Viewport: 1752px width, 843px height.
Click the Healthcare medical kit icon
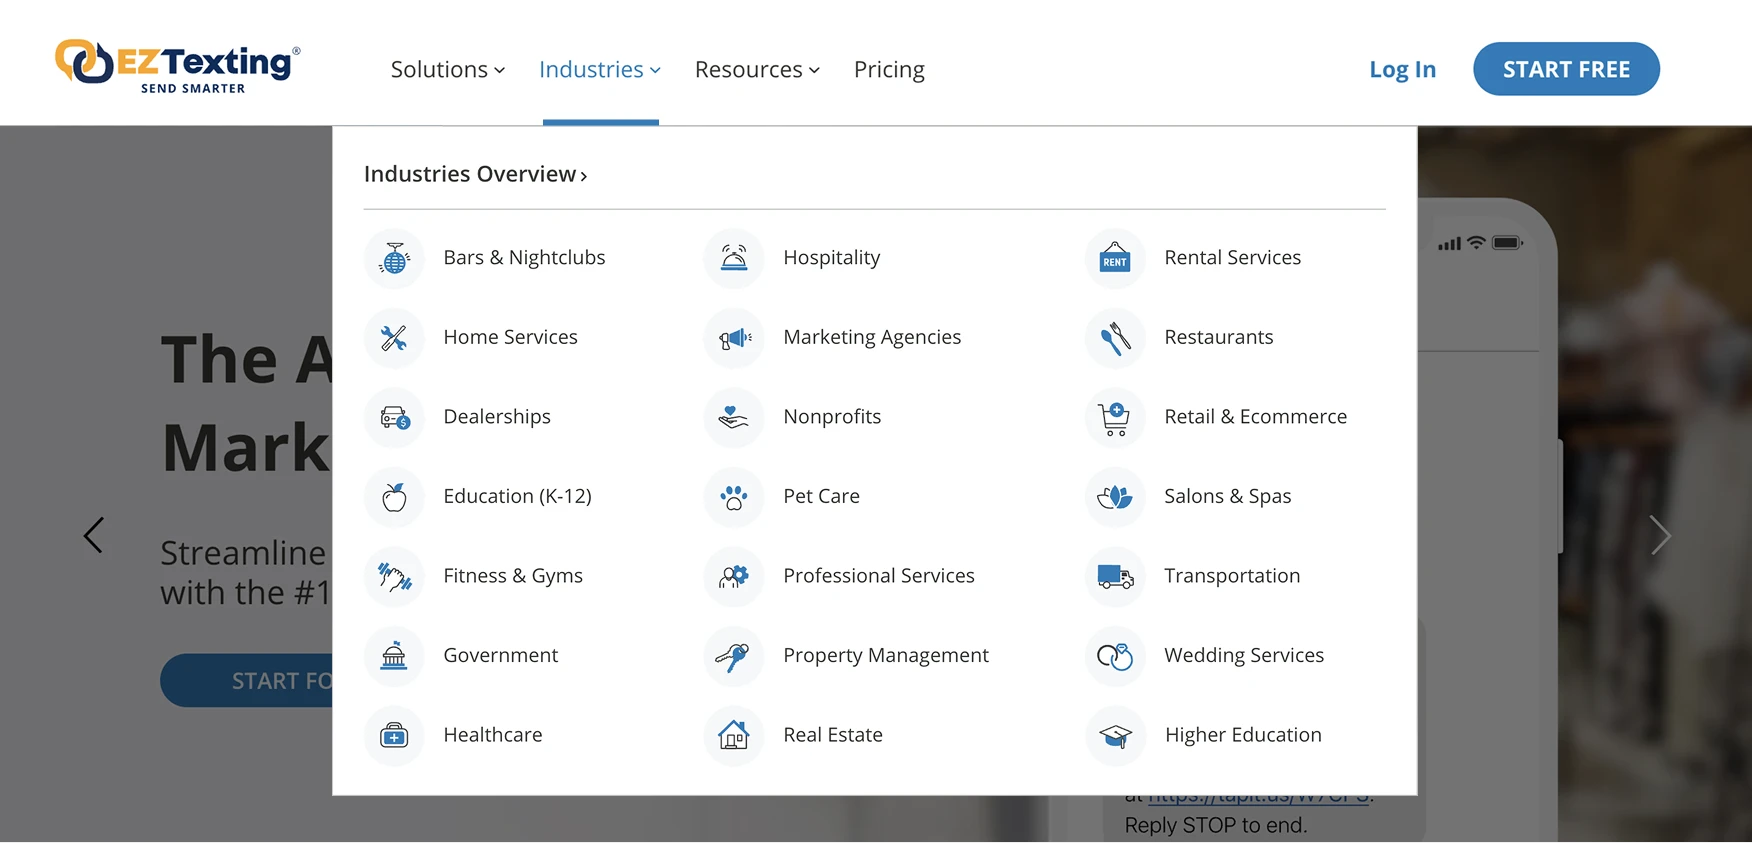click(394, 736)
